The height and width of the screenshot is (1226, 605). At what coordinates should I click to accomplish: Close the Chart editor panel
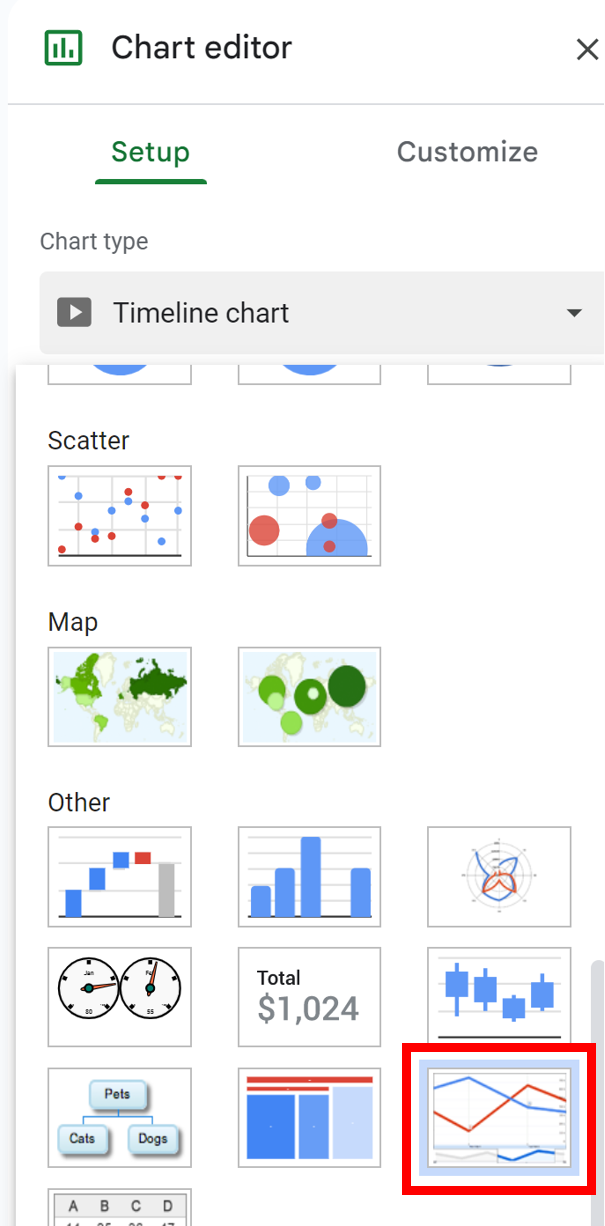pos(587,49)
